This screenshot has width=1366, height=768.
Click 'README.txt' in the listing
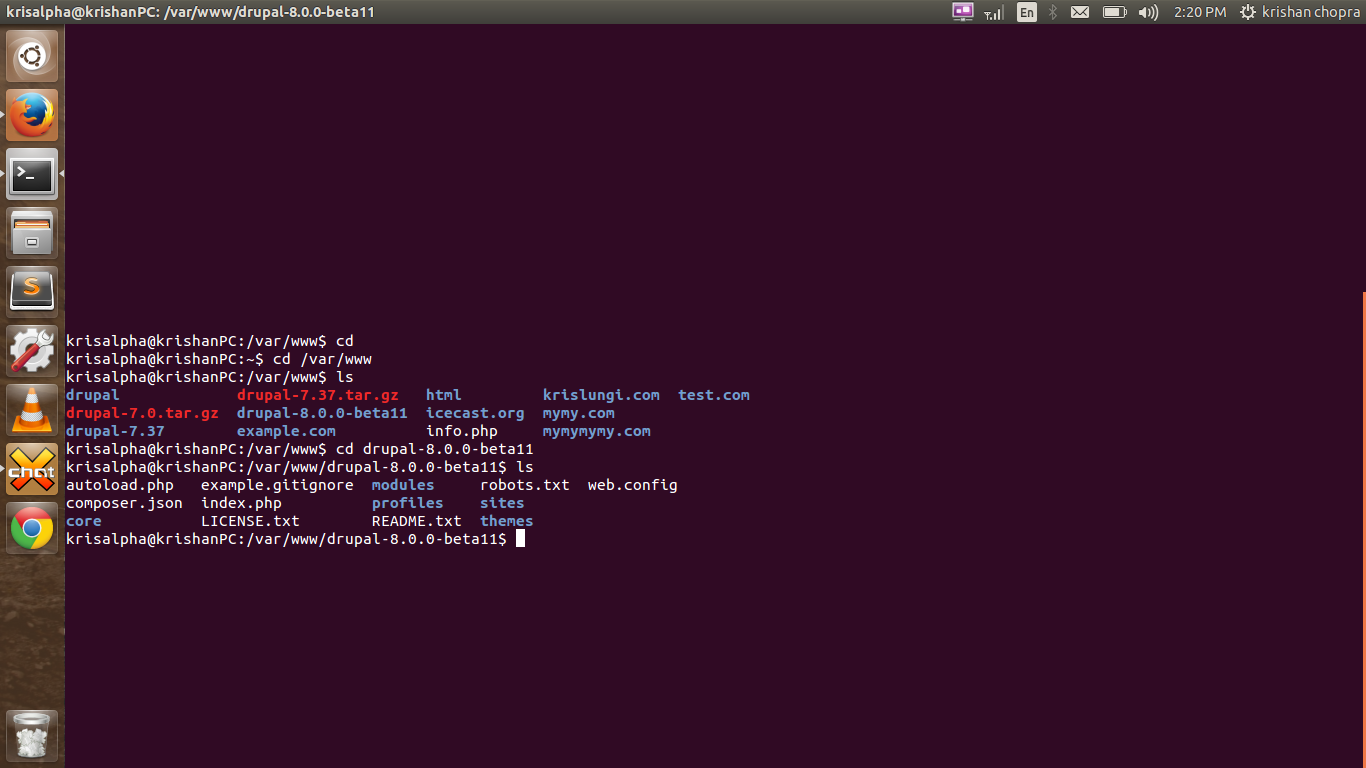pyautogui.click(x=417, y=521)
